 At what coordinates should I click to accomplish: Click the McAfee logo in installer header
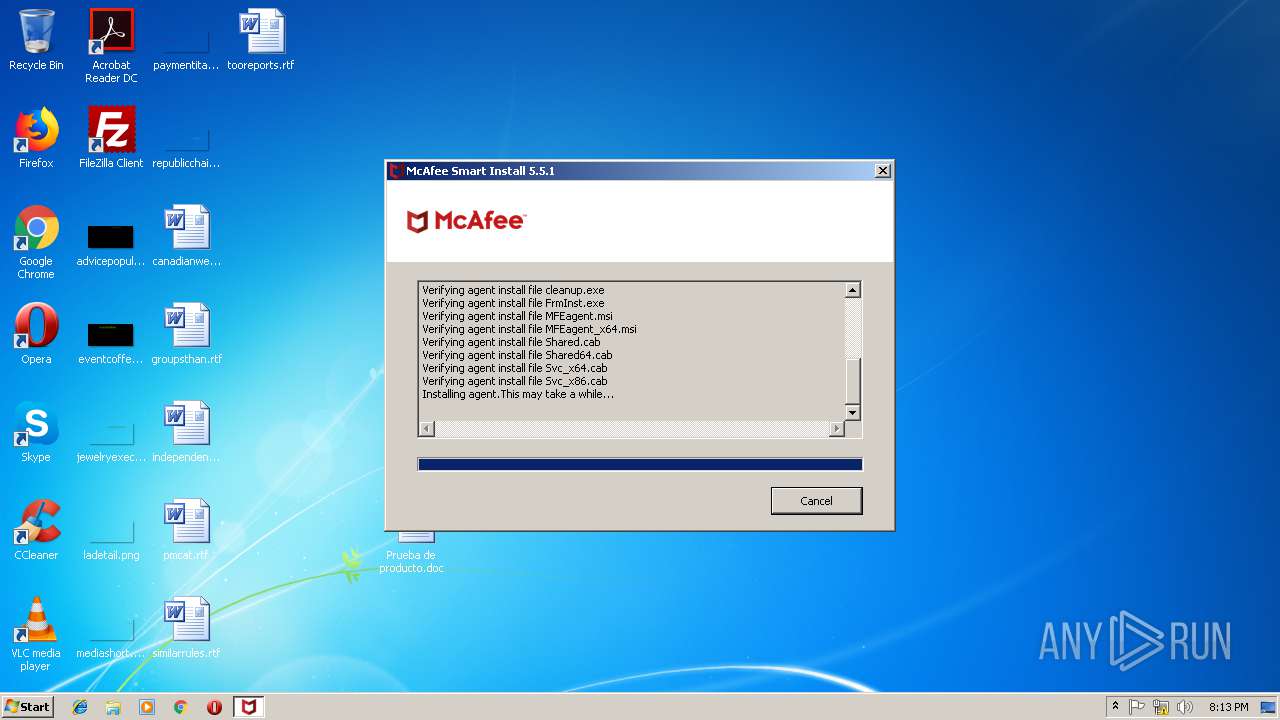466,221
